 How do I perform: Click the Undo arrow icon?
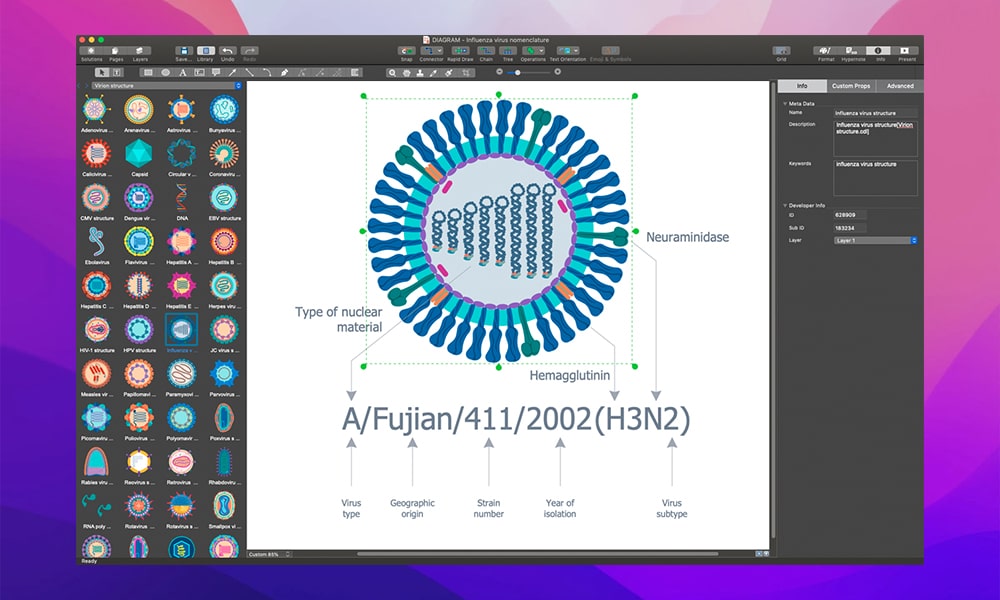[227, 50]
